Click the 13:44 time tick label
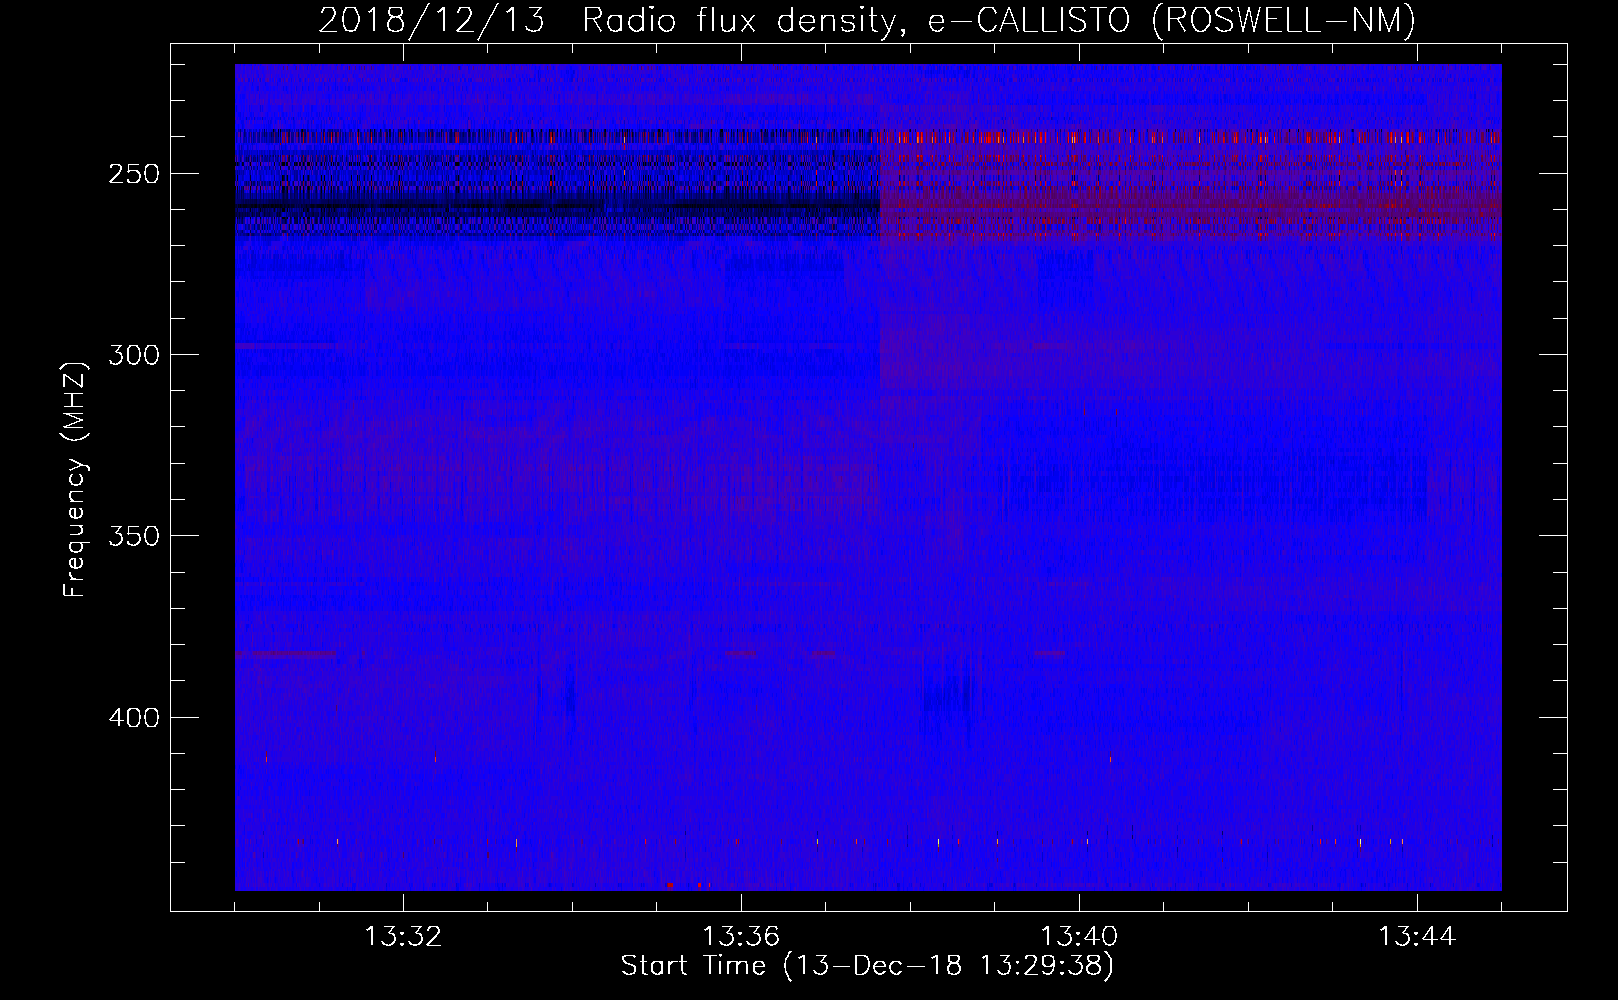This screenshot has height=1000, width=1618. 1417,937
